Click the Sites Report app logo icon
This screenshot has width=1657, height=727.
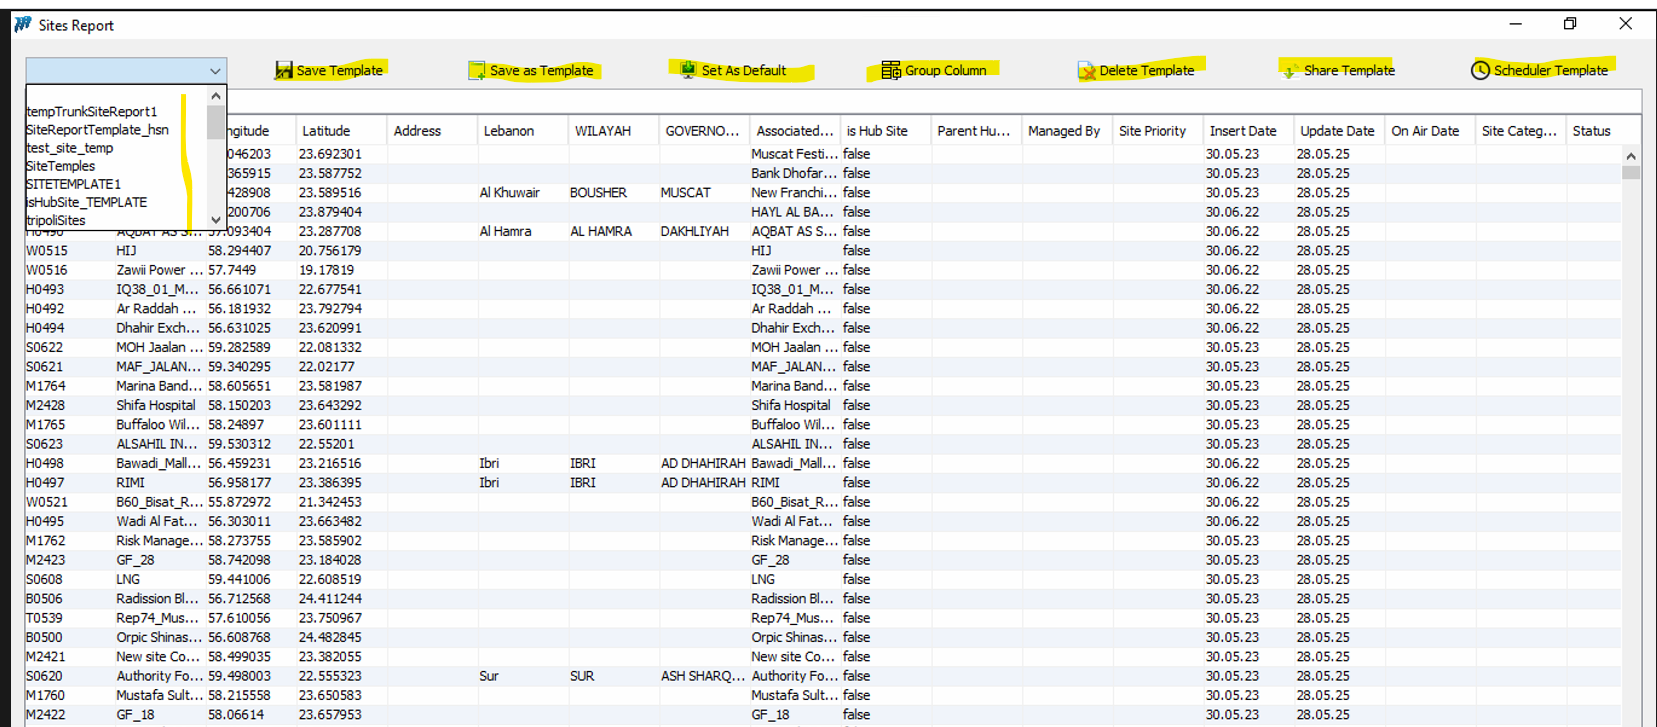[23, 25]
